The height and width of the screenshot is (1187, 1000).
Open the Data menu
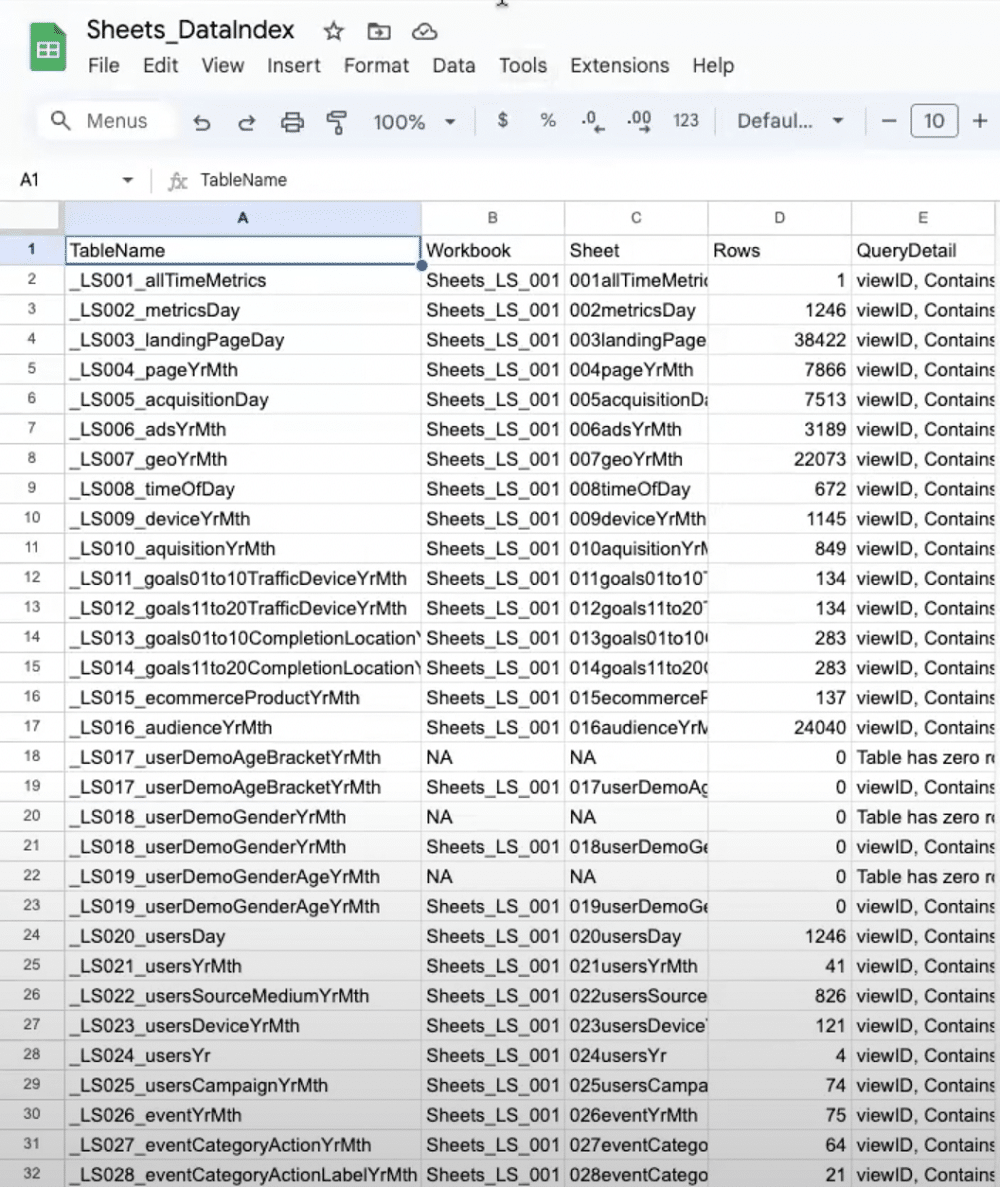tap(453, 66)
